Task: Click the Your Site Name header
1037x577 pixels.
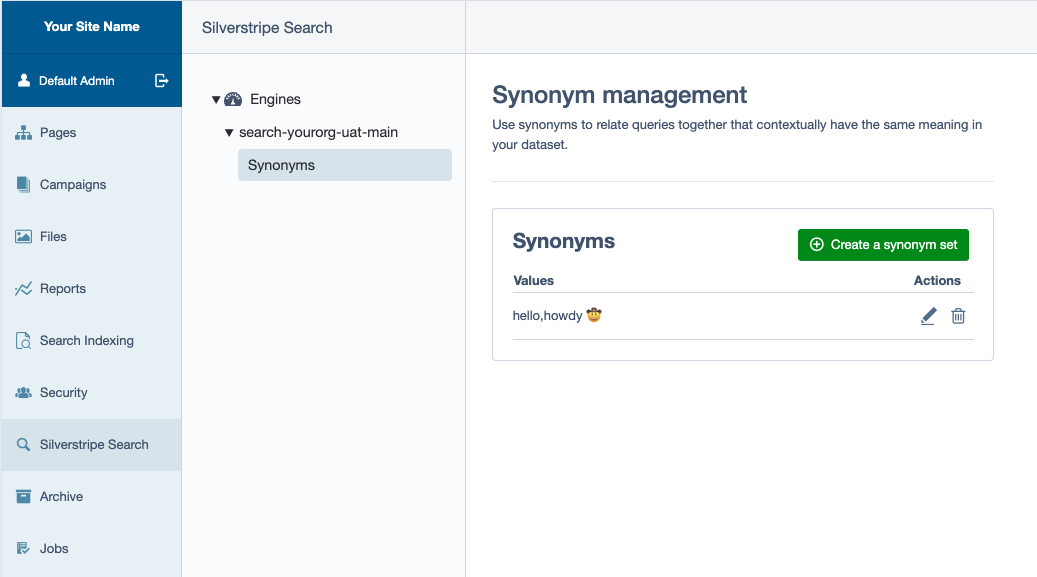Action: click(x=92, y=26)
